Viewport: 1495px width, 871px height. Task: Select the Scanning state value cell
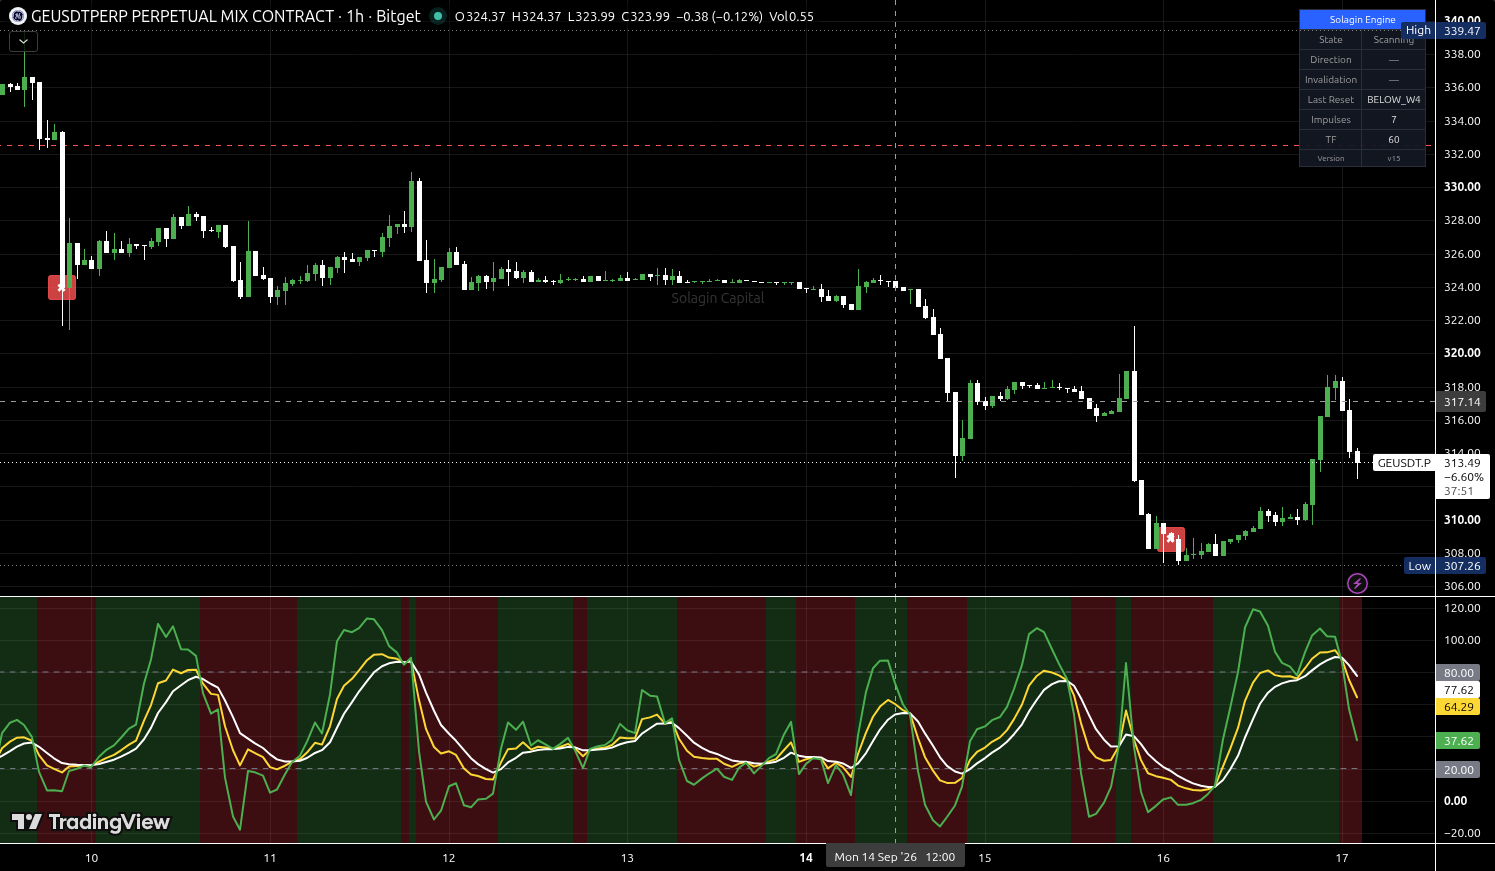tap(1393, 40)
